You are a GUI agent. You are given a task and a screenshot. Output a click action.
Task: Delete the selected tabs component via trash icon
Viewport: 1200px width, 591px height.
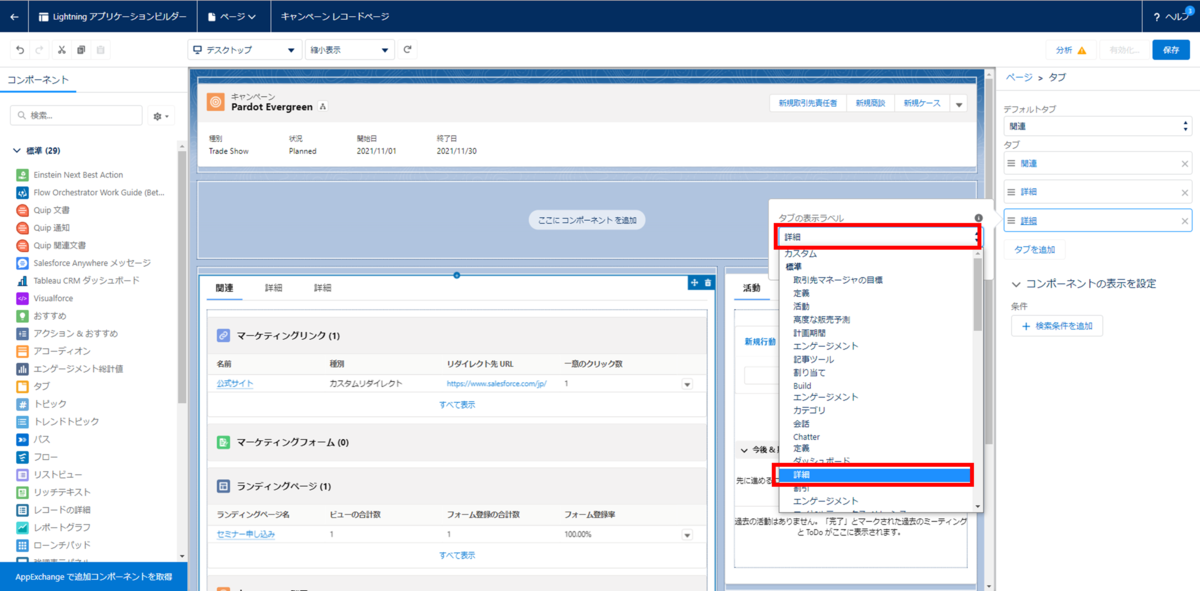coord(708,283)
